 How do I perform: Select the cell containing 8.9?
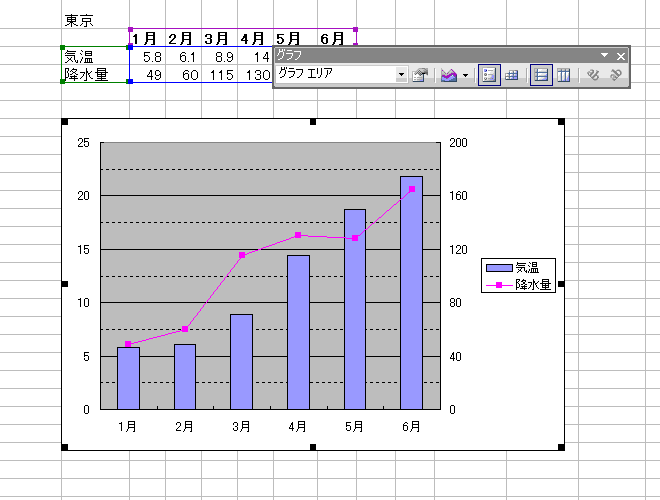coord(219,56)
